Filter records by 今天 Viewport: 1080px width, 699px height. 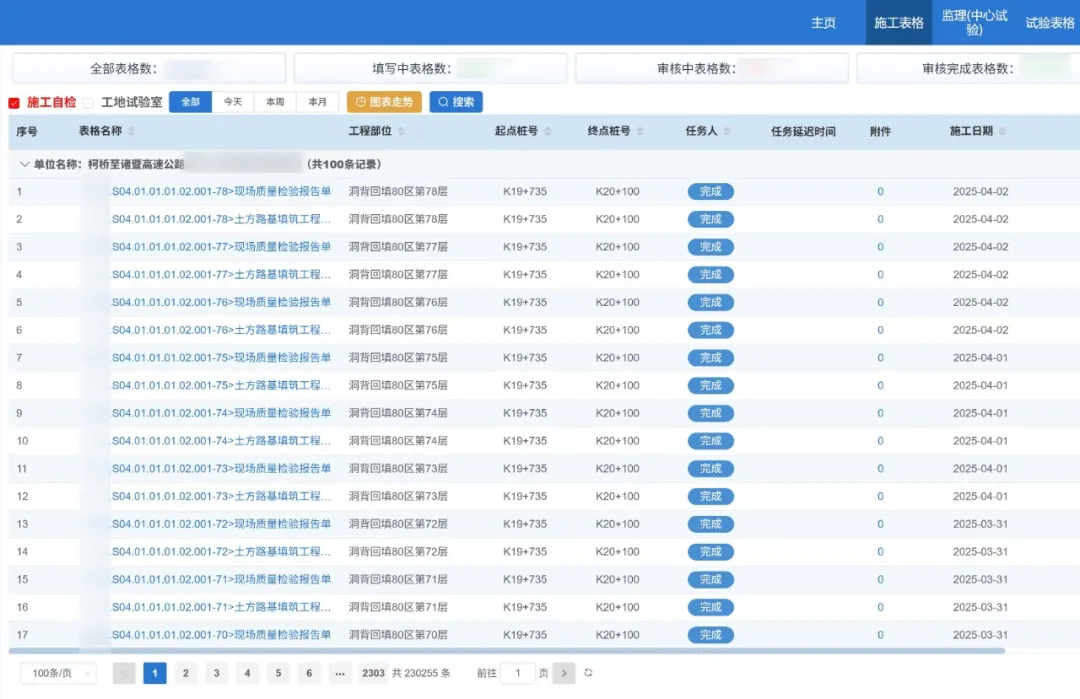[233, 102]
